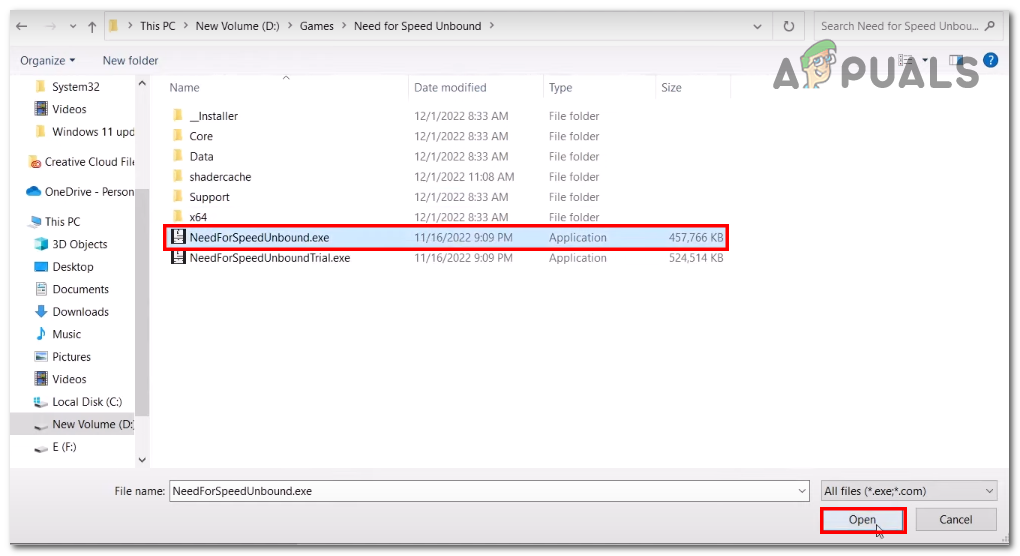Click the Open button
1020x556 pixels.
click(x=863, y=520)
